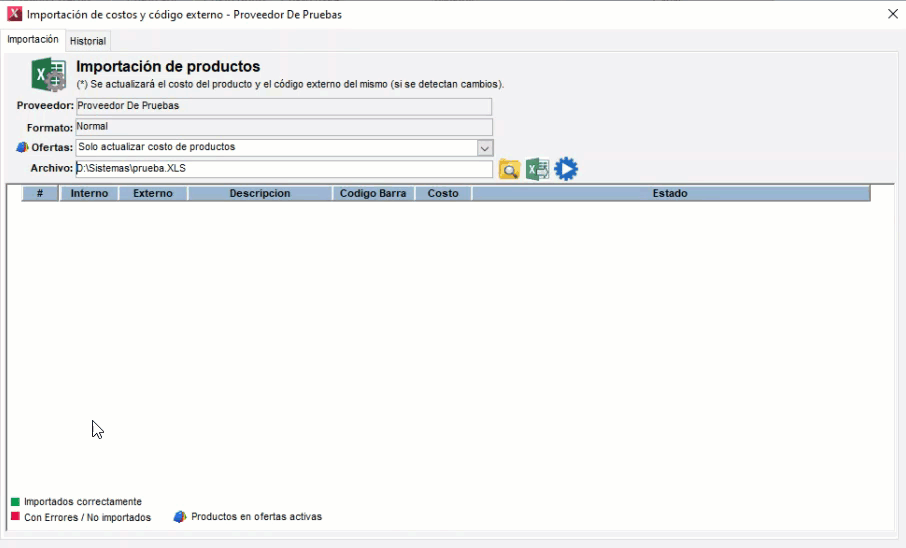Click the Productos en ofertas activas legend icon
The height and width of the screenshot is (548, 906).
[x=180, y=517]
